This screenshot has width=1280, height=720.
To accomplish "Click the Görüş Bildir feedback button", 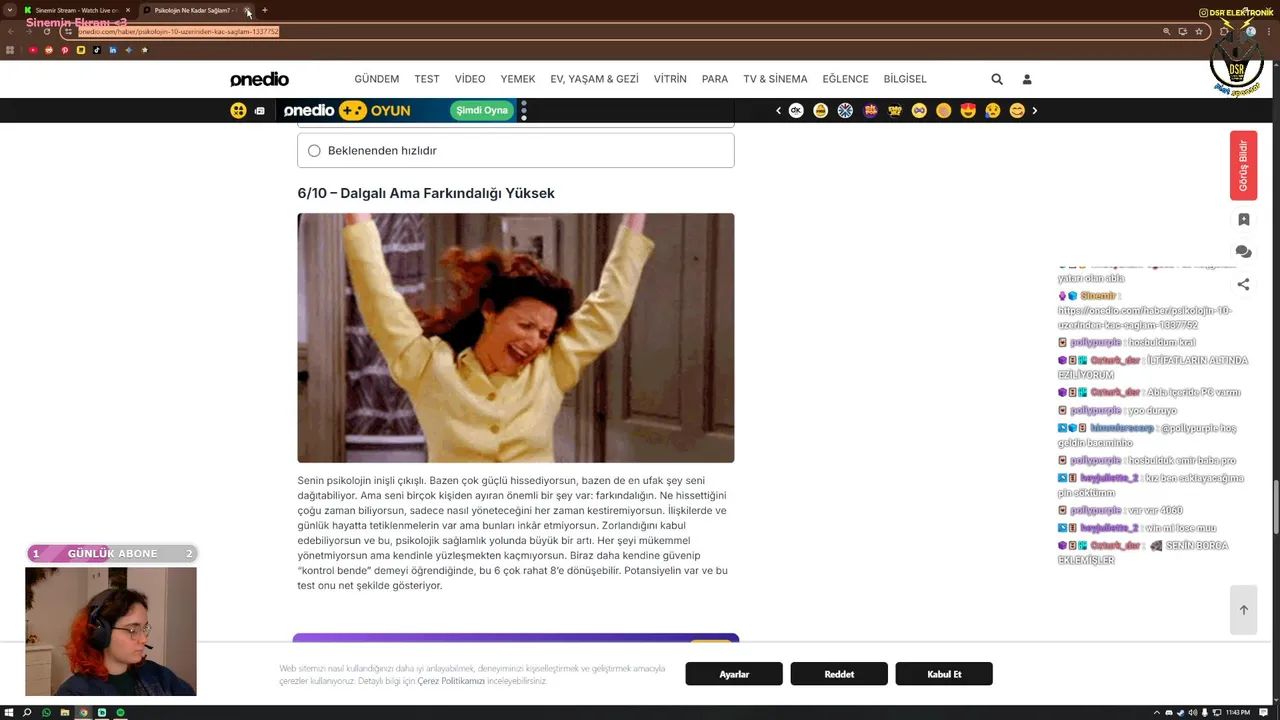I will pos(1243,165).
